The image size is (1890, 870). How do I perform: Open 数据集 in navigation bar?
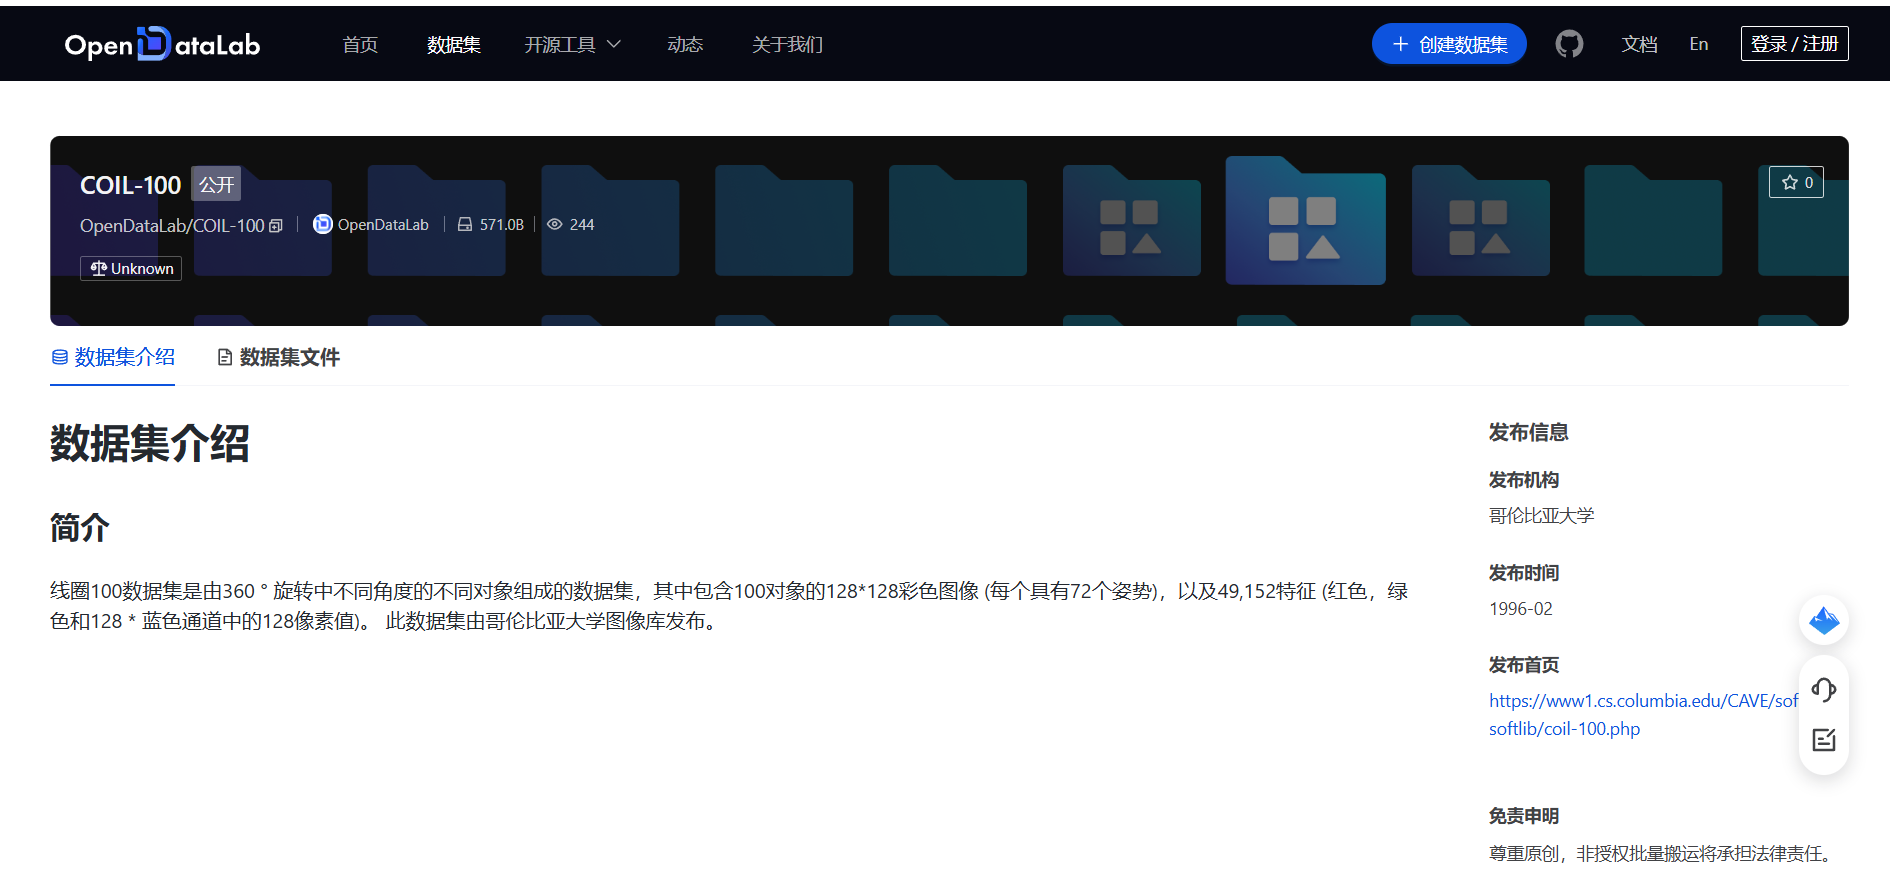454,44
